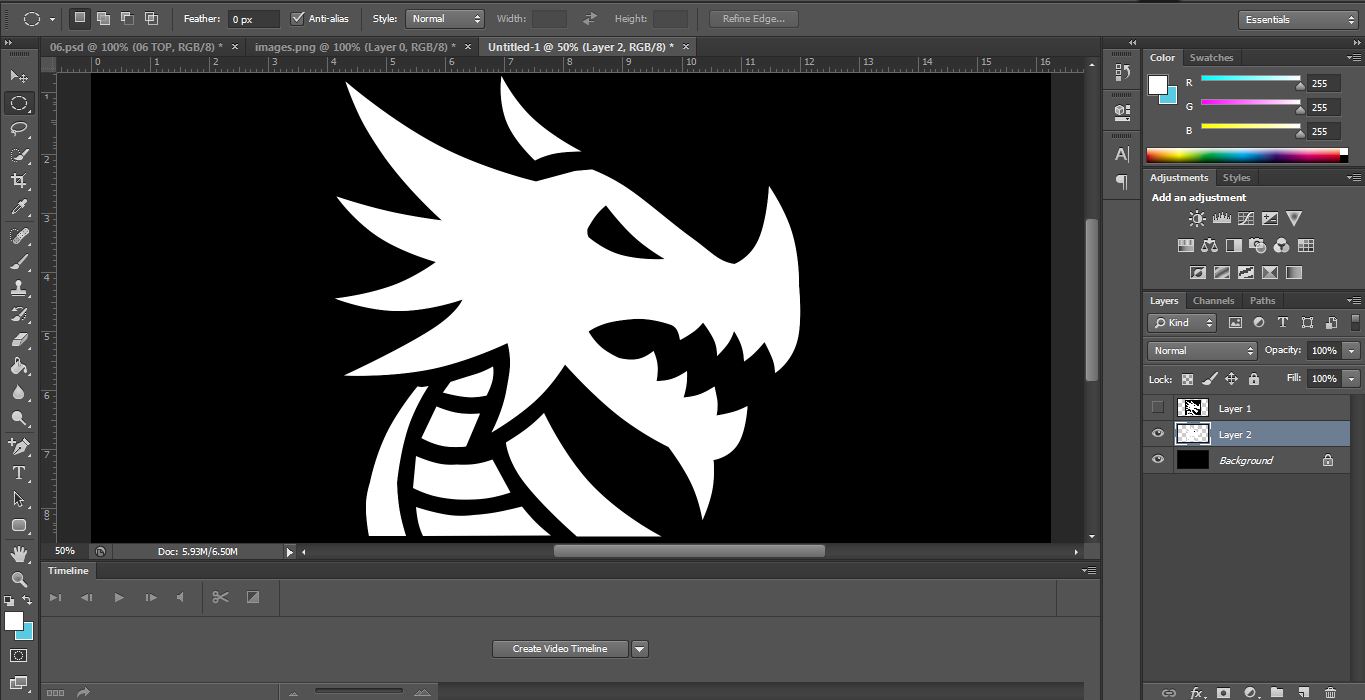The image size is (1365, 700).
Task: Open the Essentials workspace dropdown
Action: pyautogui.click(x=1297, y=20)
